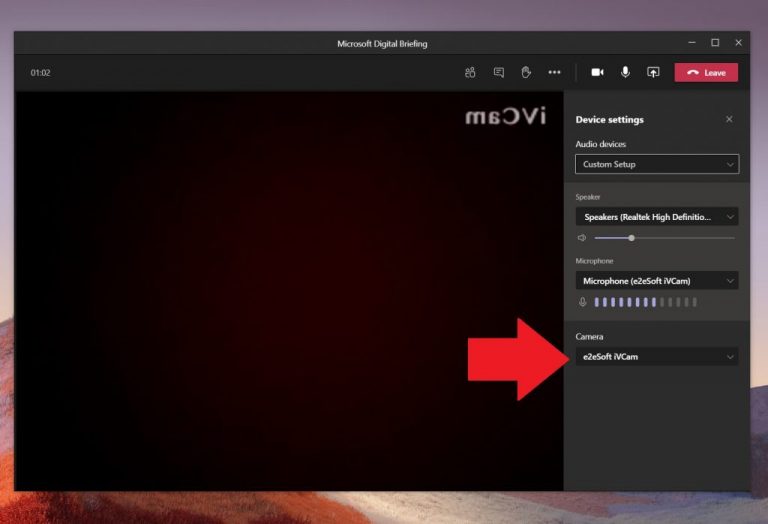Click the speaker volume icon beside slider
This screenshot has height=524, width=768.
(582, 238)
